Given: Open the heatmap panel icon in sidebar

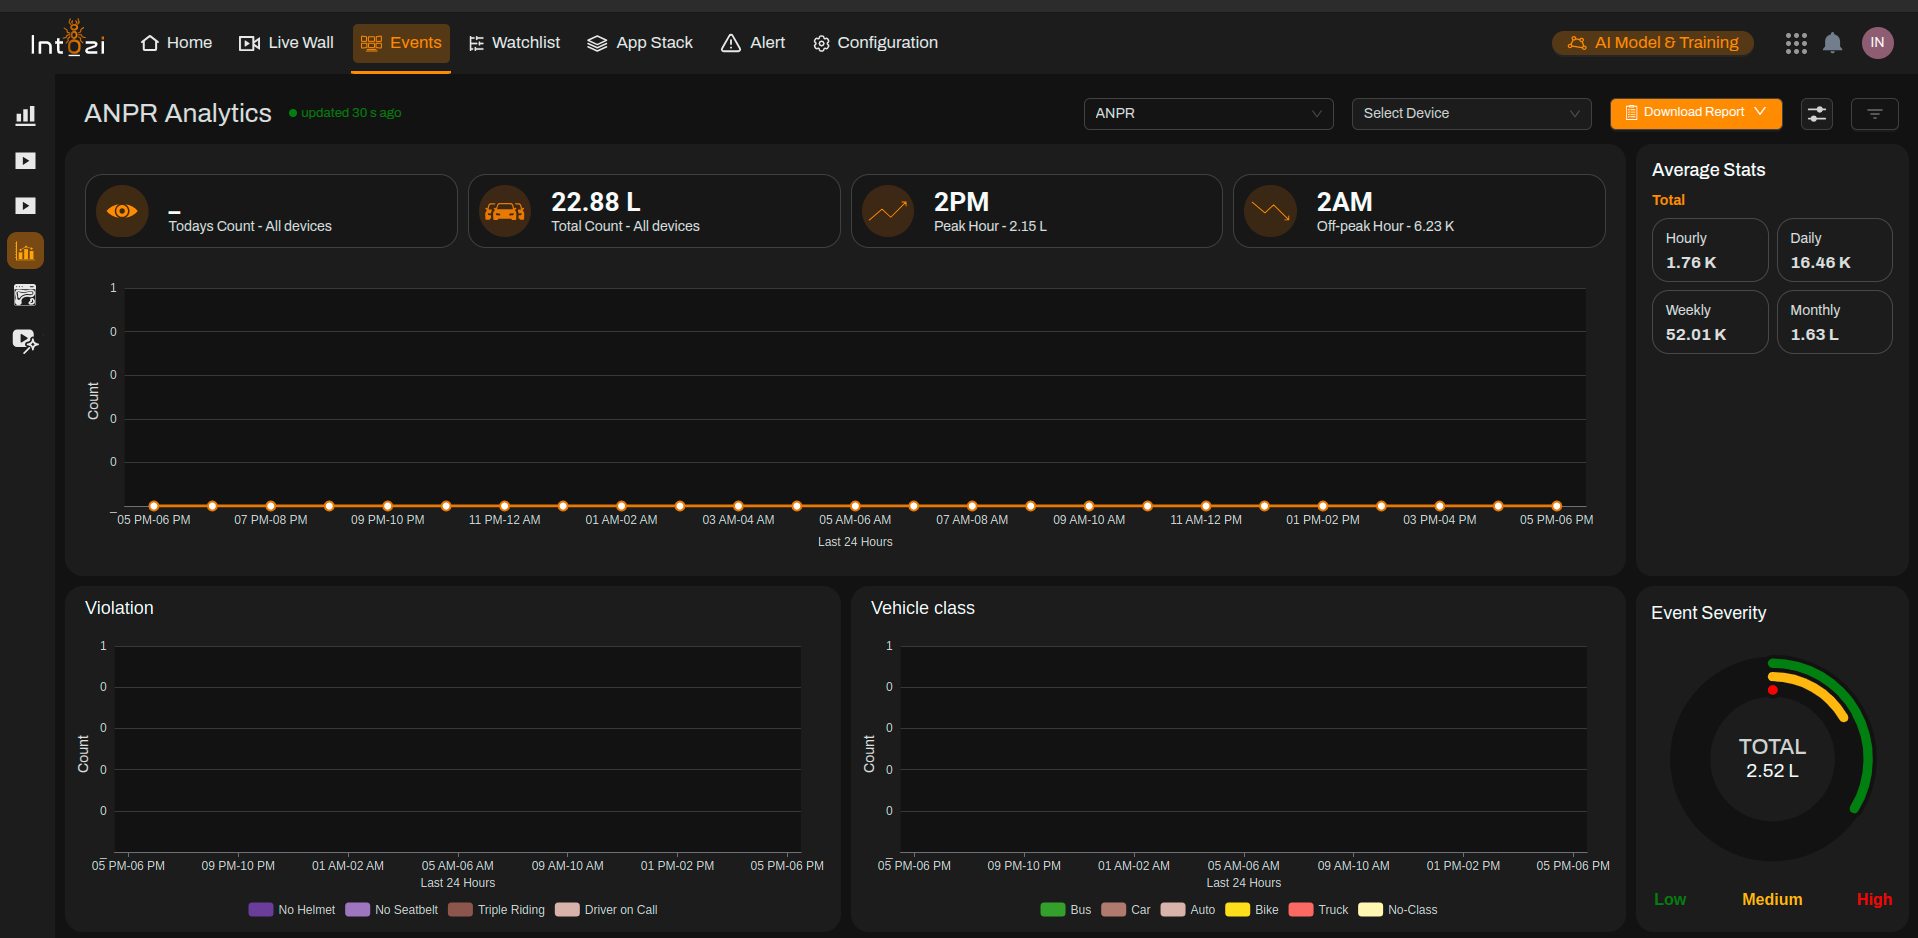Looking at the screenshot, I should 26,295.
